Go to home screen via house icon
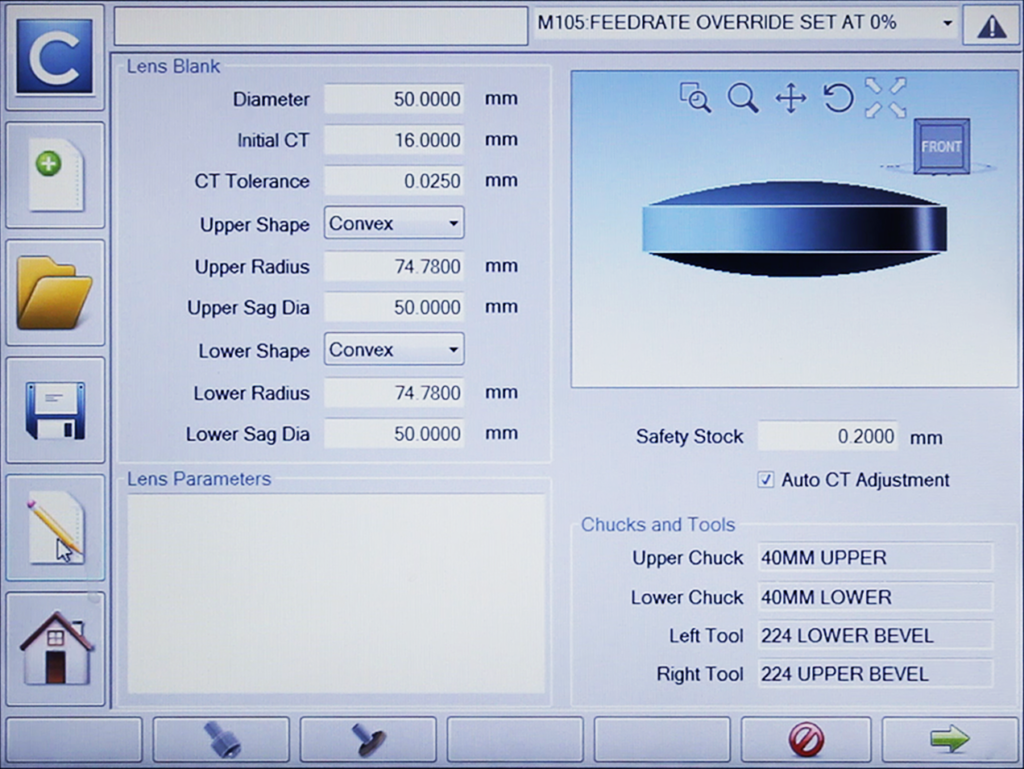The height and width of the screenshot is (769, 1024). tap(55, 647)
